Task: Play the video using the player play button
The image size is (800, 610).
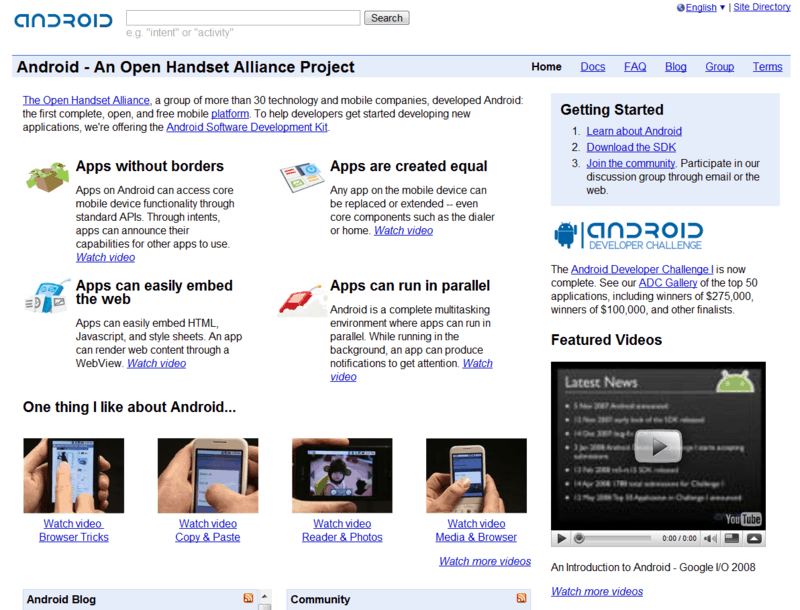Action: (562, 539)
